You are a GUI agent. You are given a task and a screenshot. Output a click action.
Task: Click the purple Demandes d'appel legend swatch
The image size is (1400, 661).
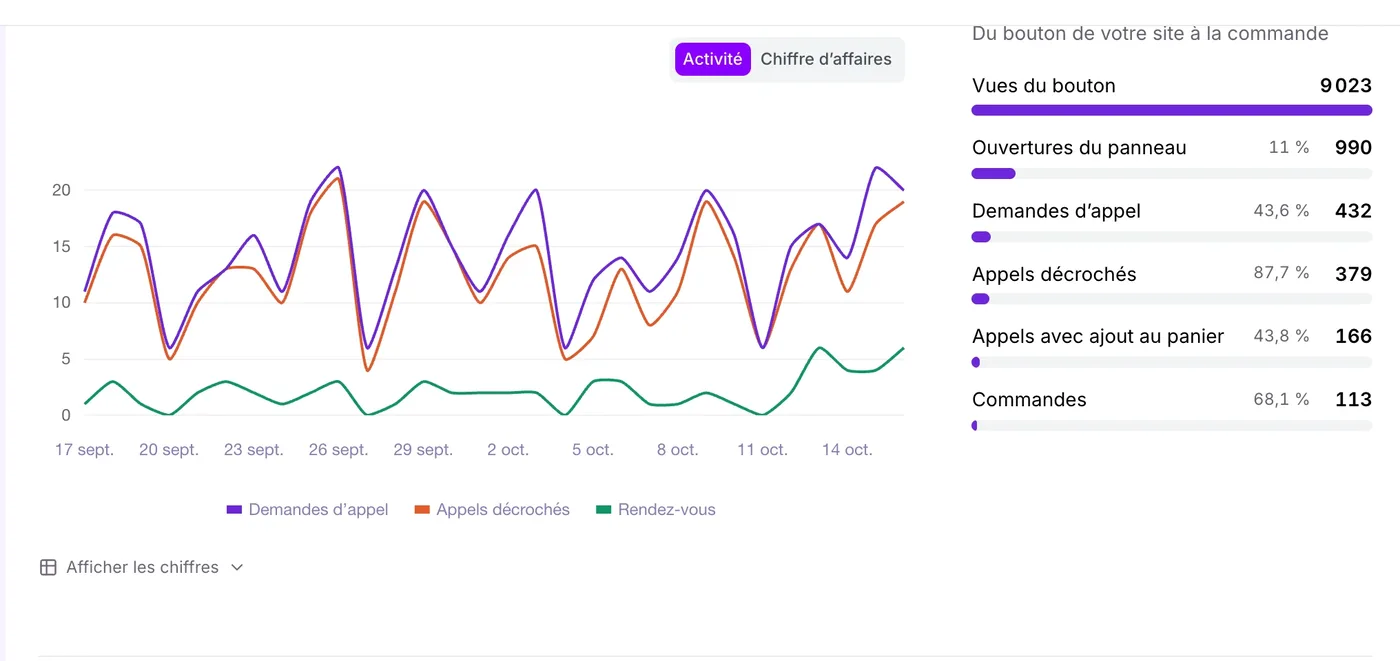[235, 509]
